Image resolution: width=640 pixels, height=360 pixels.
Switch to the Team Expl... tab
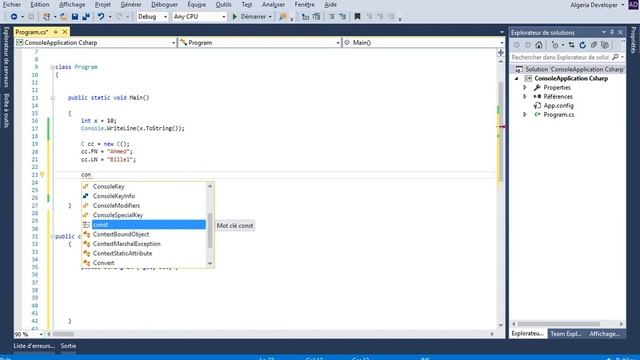click(566, 334)
